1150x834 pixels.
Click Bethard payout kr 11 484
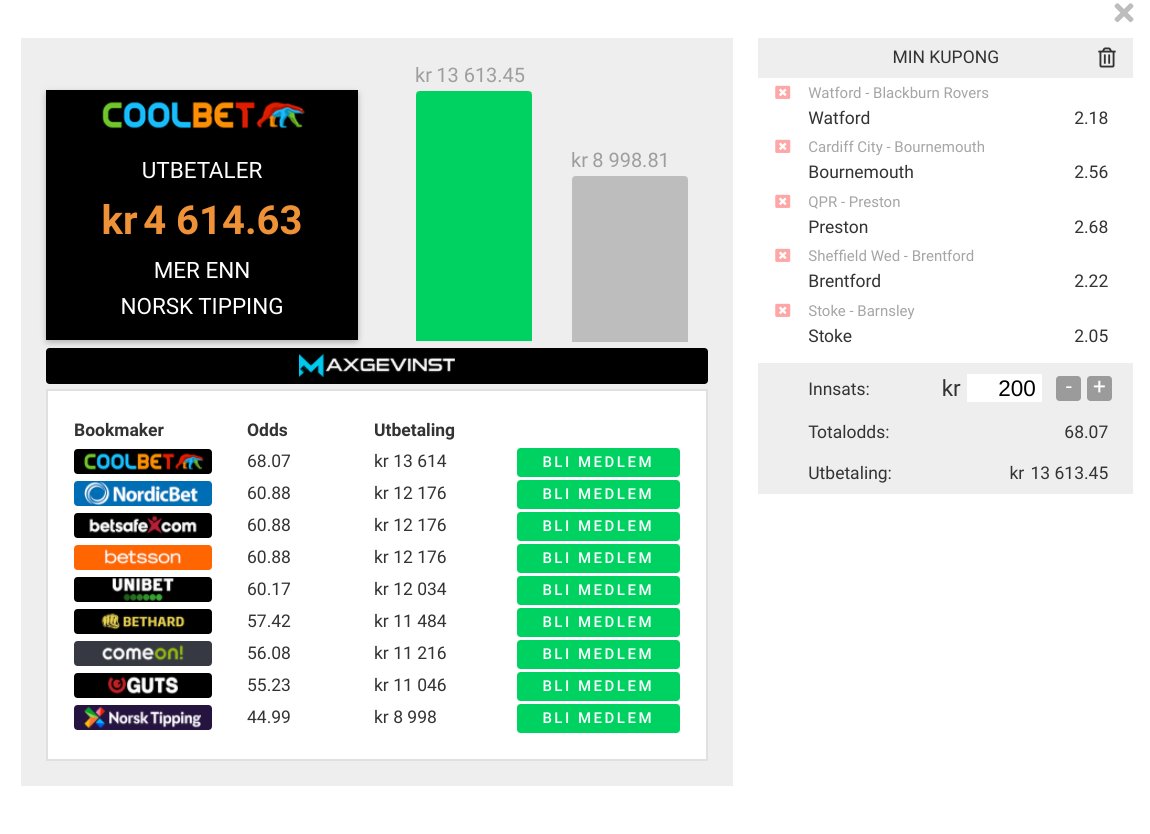[410, 621]
